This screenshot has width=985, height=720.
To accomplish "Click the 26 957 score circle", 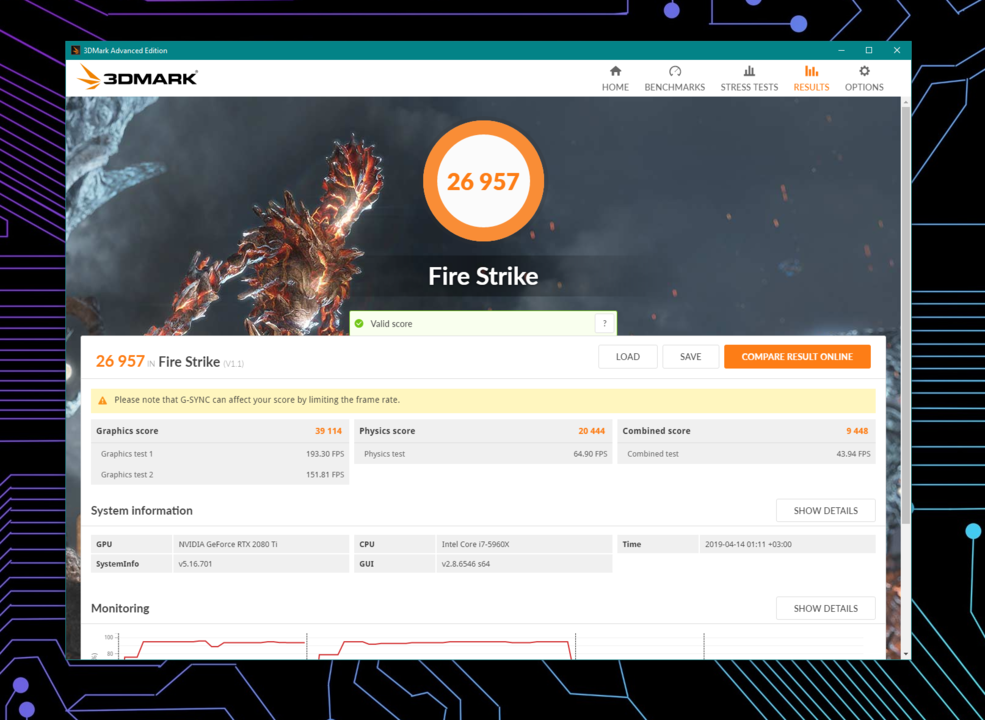I will click(x=483, y=181).
